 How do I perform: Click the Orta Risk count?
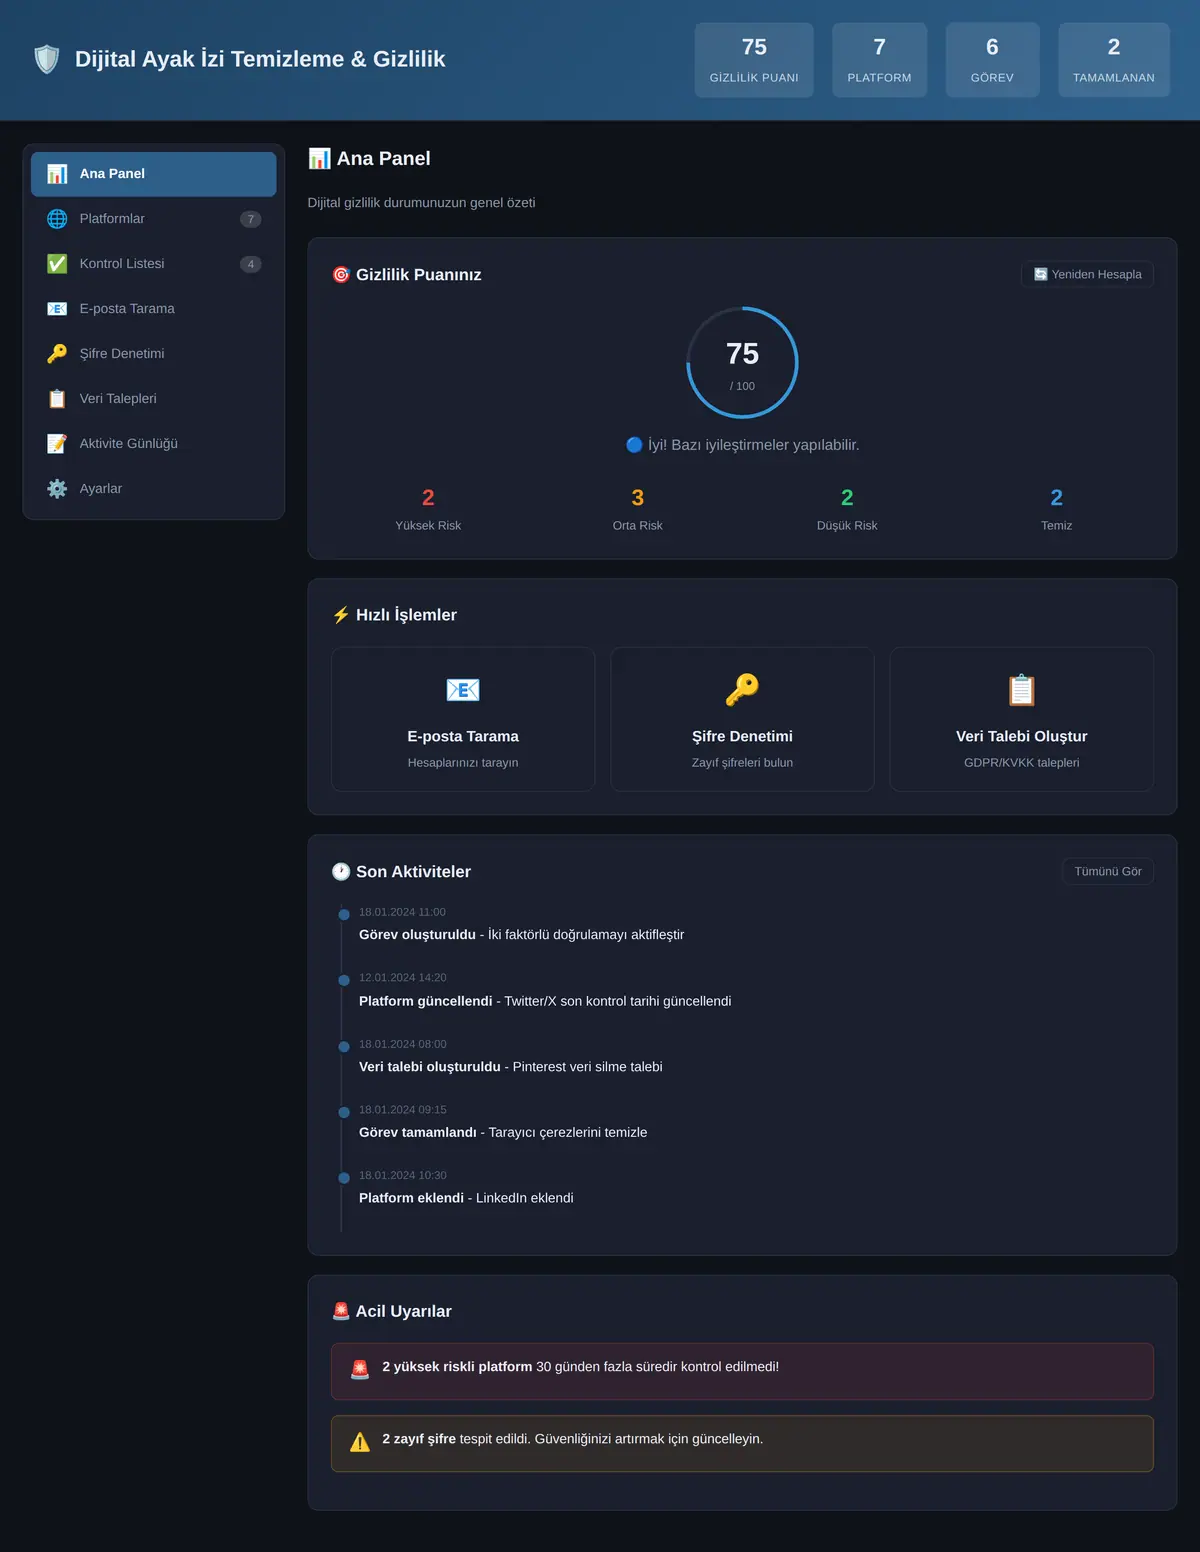[638, 498]
